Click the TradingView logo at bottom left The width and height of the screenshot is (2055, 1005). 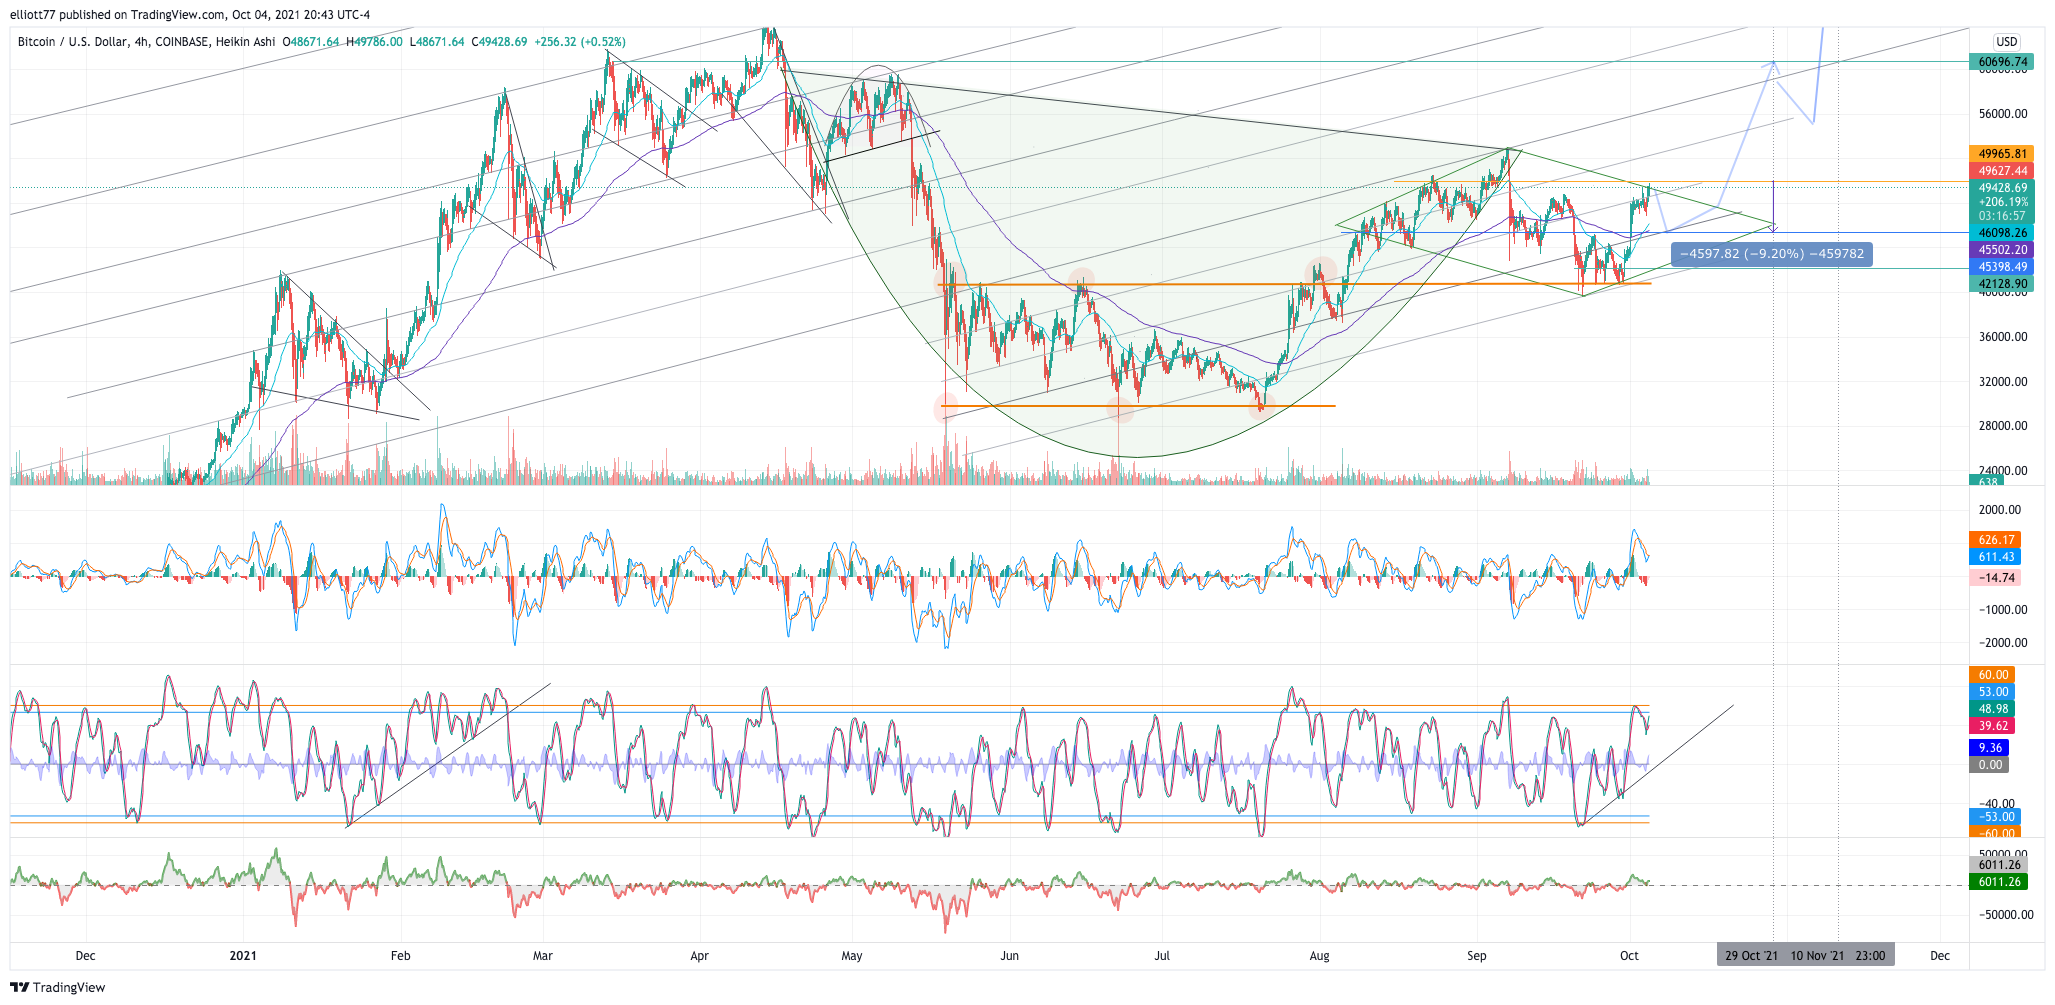point(57,987)
